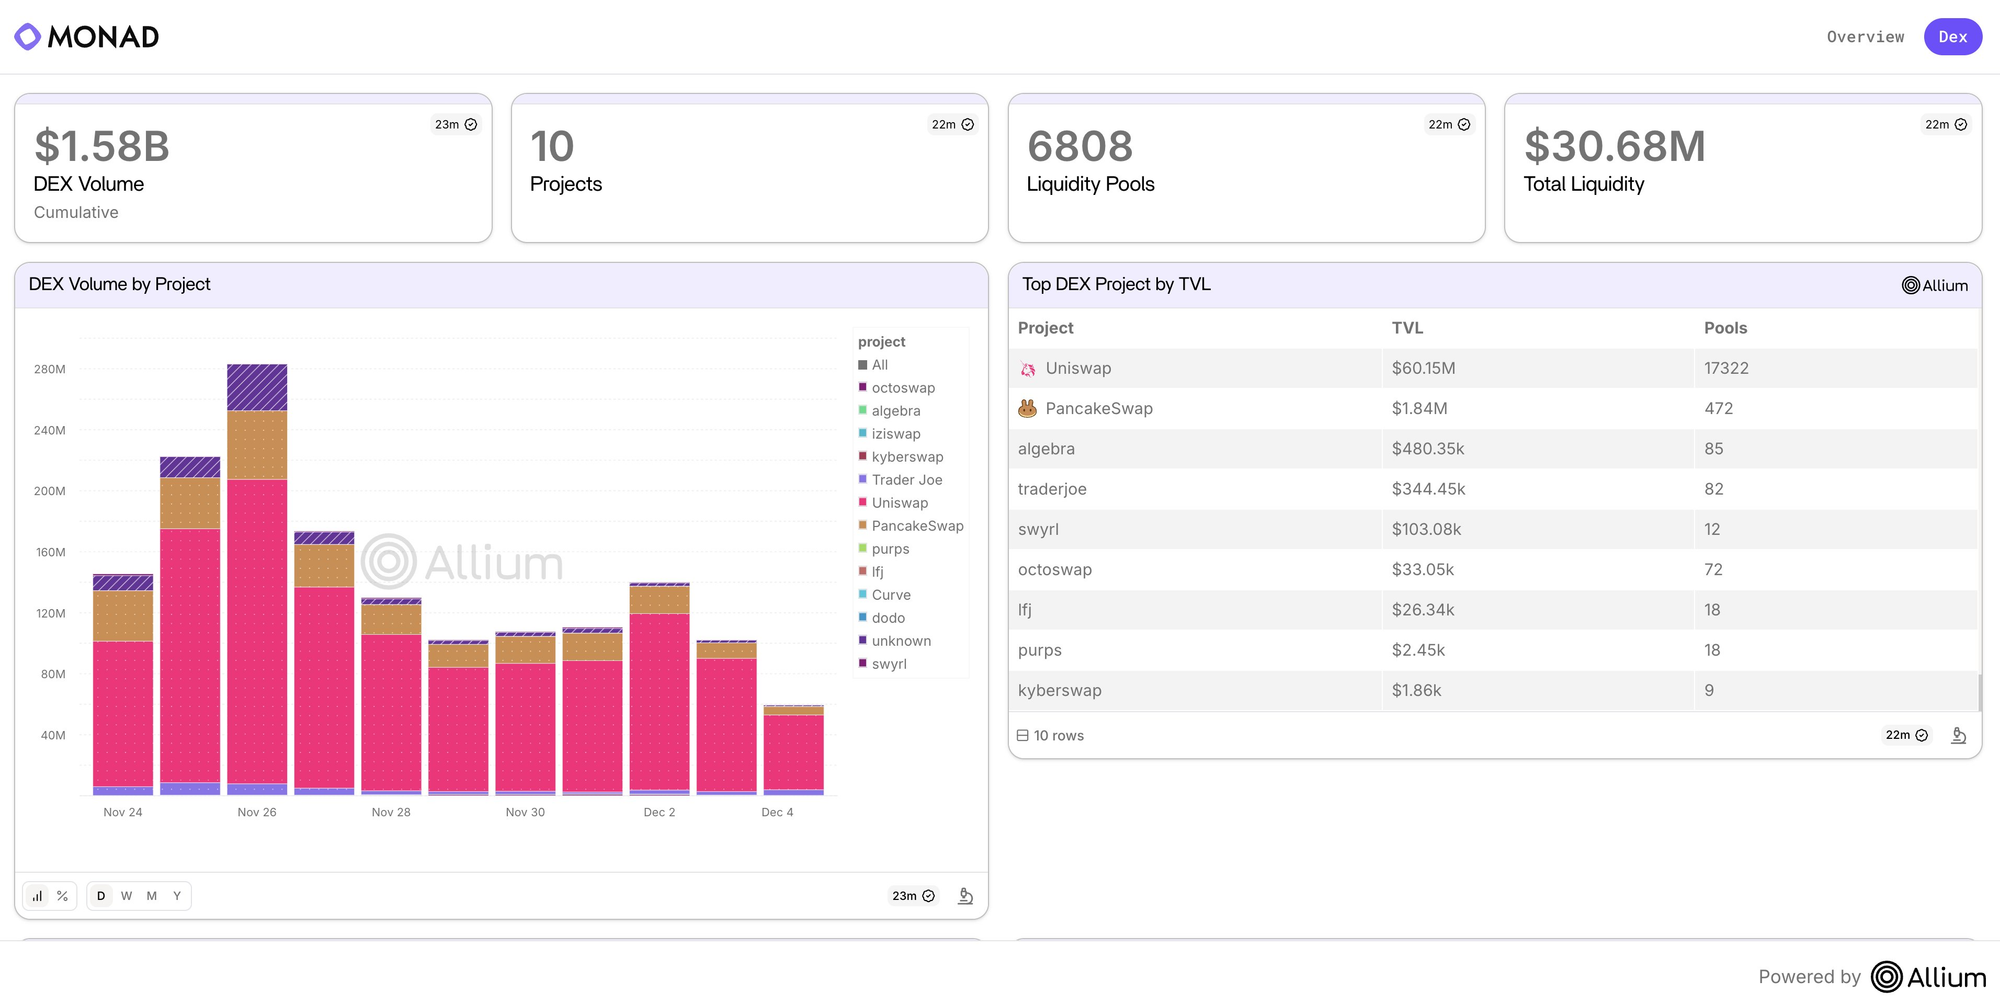Click the Monad logo in header
The height and width of the screenshot is (1007, 2000).
pyautogui.click(x=87, y=37)
